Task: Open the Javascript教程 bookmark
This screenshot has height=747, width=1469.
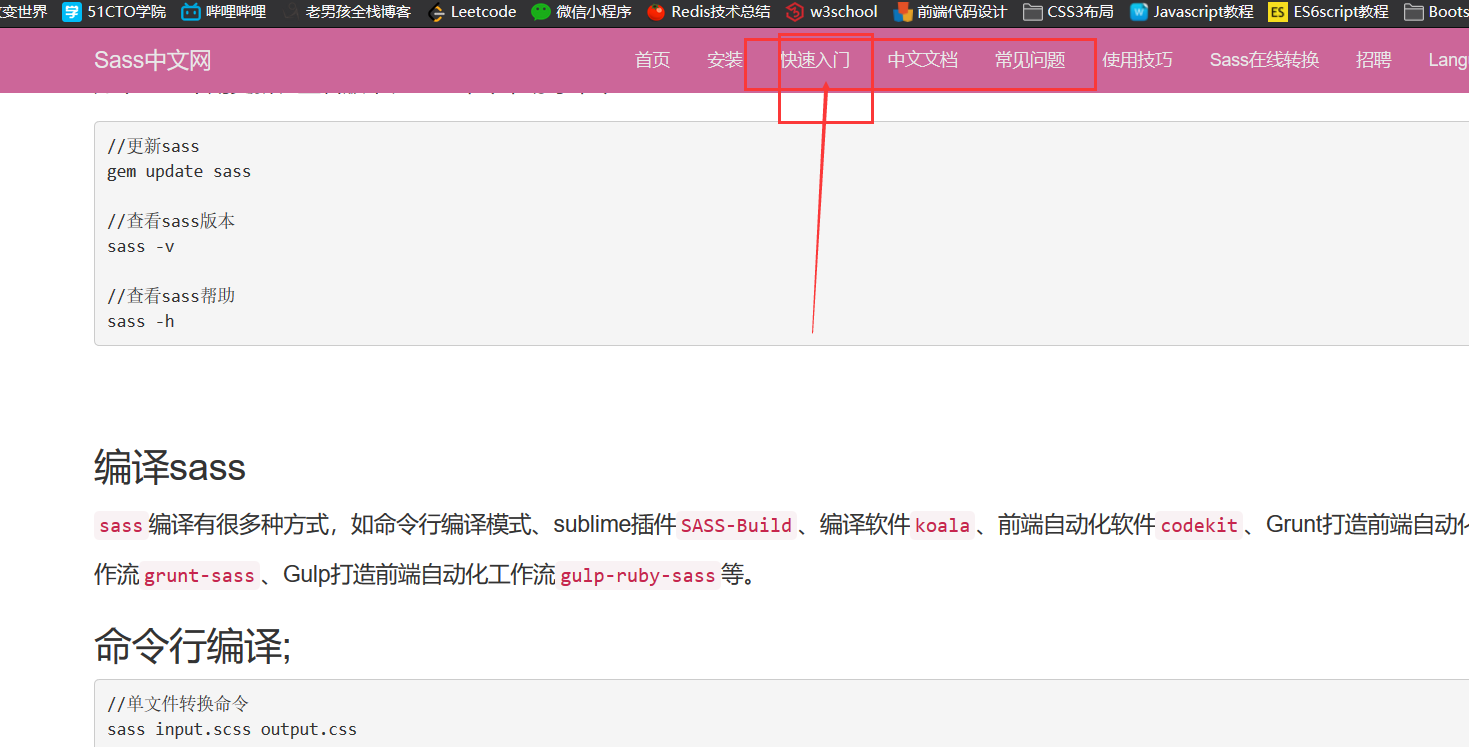Action: [x=1191, y=12]
